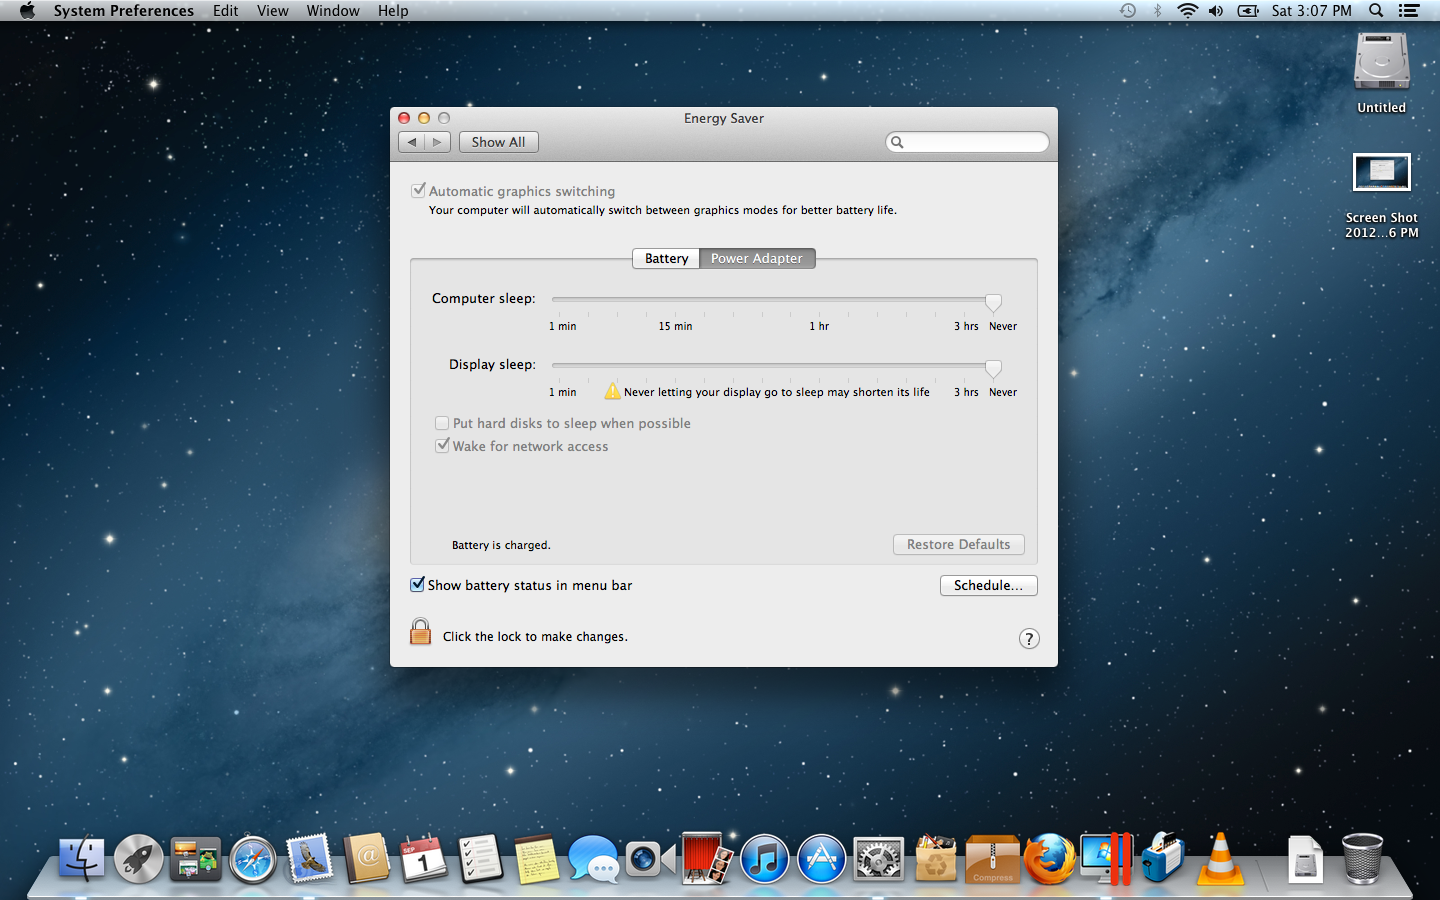Click the Restore Defaults button
The width and height of the screenshot is (1440, 900).
click(958, 544)
